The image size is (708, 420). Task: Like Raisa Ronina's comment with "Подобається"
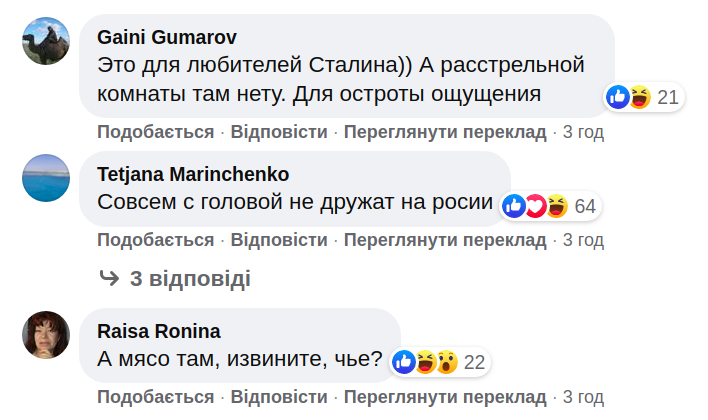pyautogui.click(x=156, y=396)
